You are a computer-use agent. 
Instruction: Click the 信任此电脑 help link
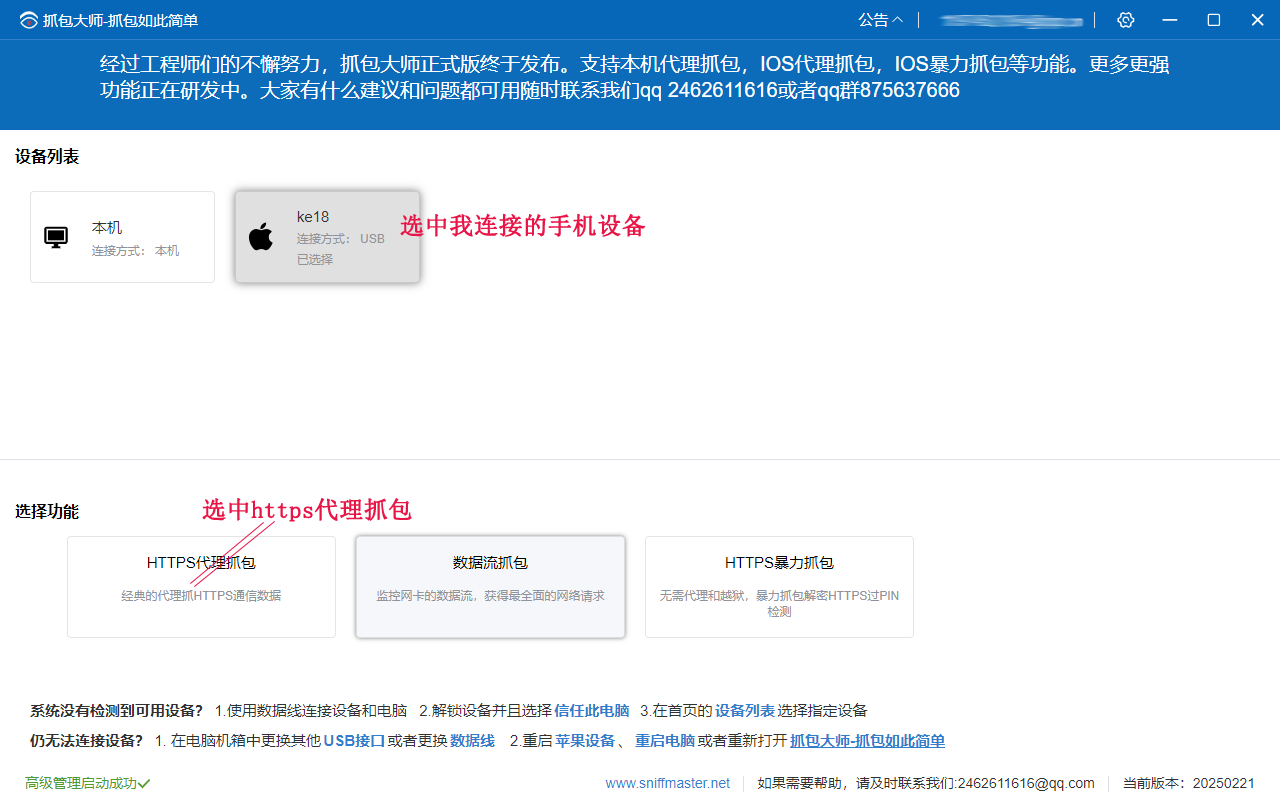click(x=592, y=711)
